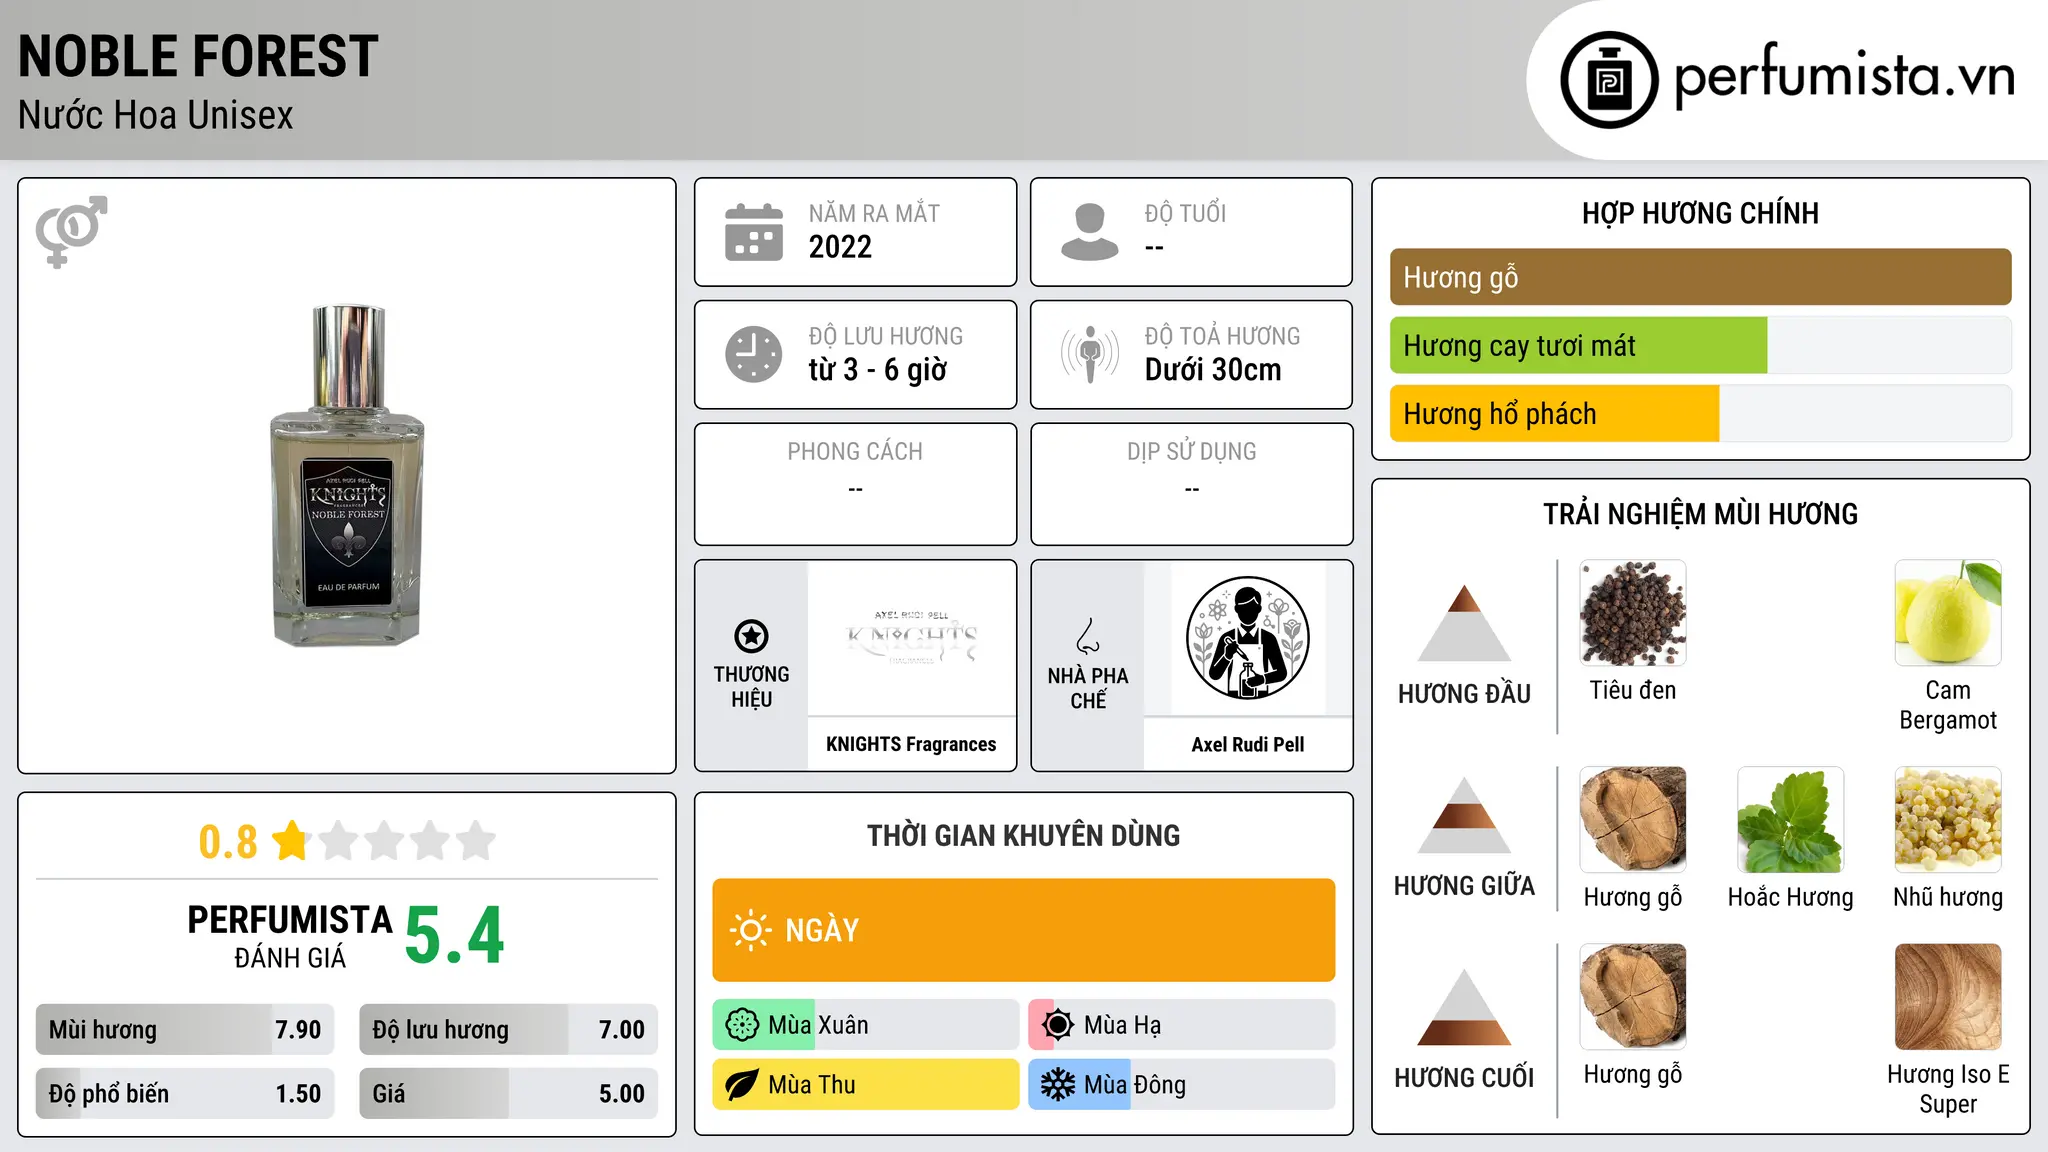The image size is (2048, 1152).
Task: Click the star badge icon above Thương hiệu
Action: coord(751,636)
